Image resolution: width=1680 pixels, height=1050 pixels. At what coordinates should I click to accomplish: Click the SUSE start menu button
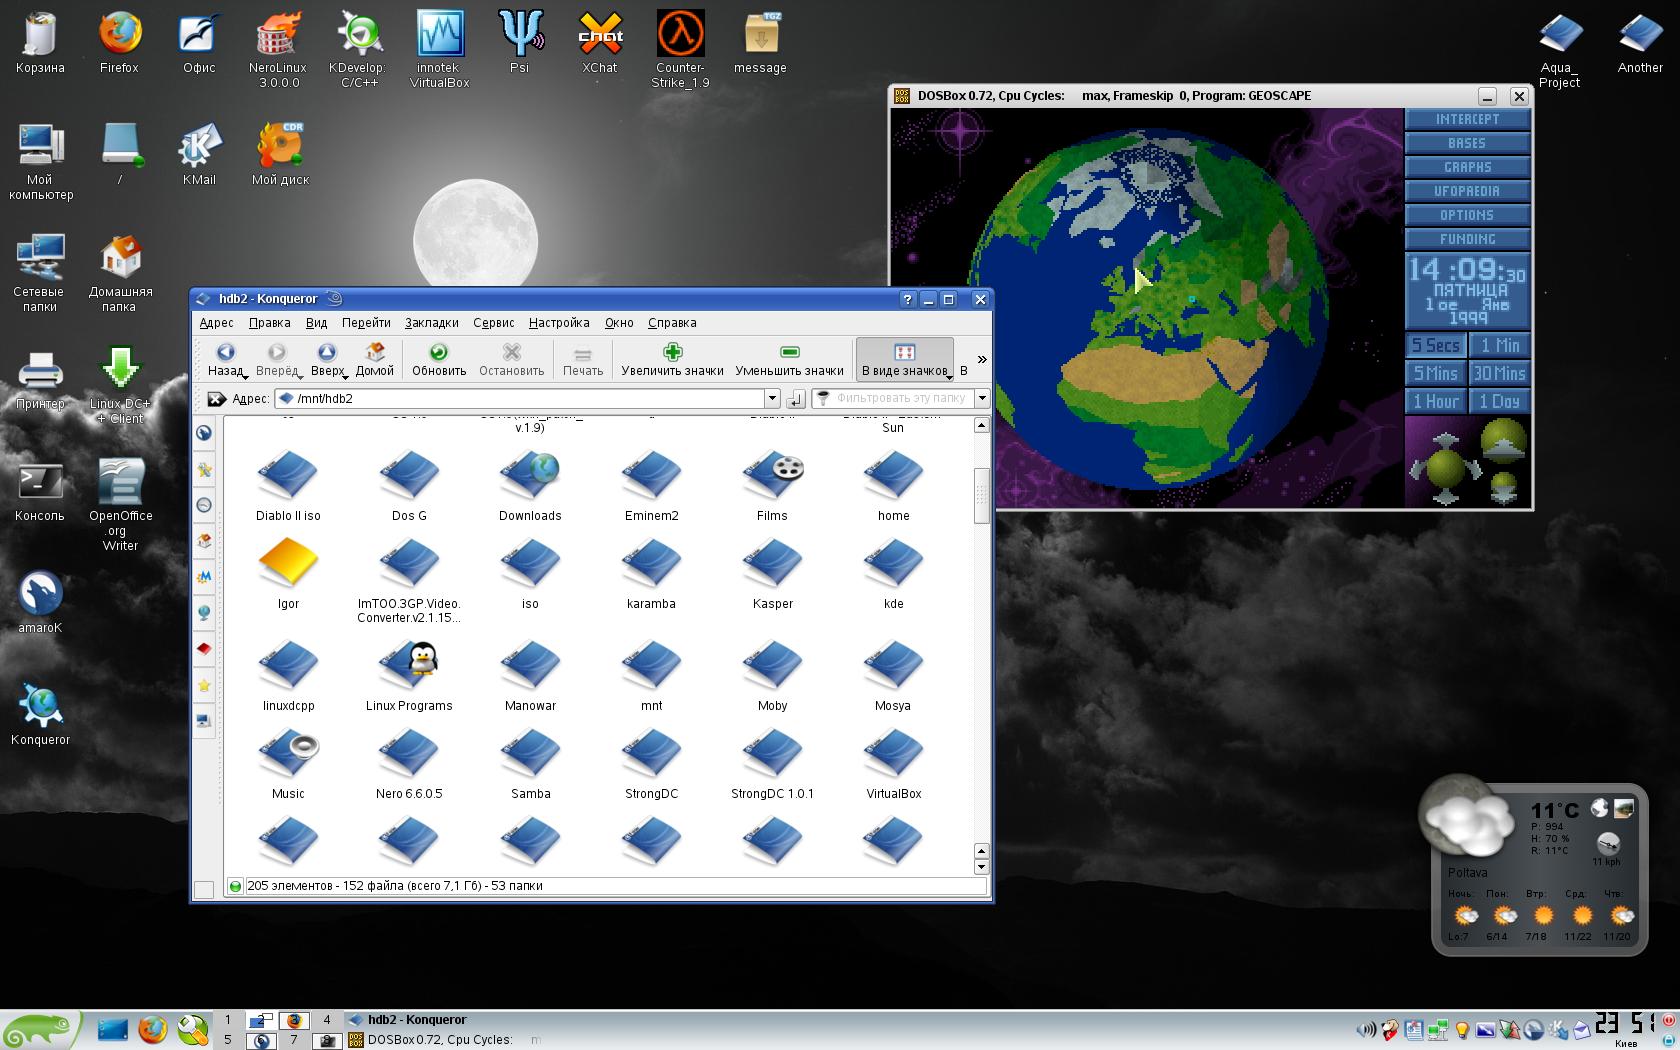[x=40, y=1030]
